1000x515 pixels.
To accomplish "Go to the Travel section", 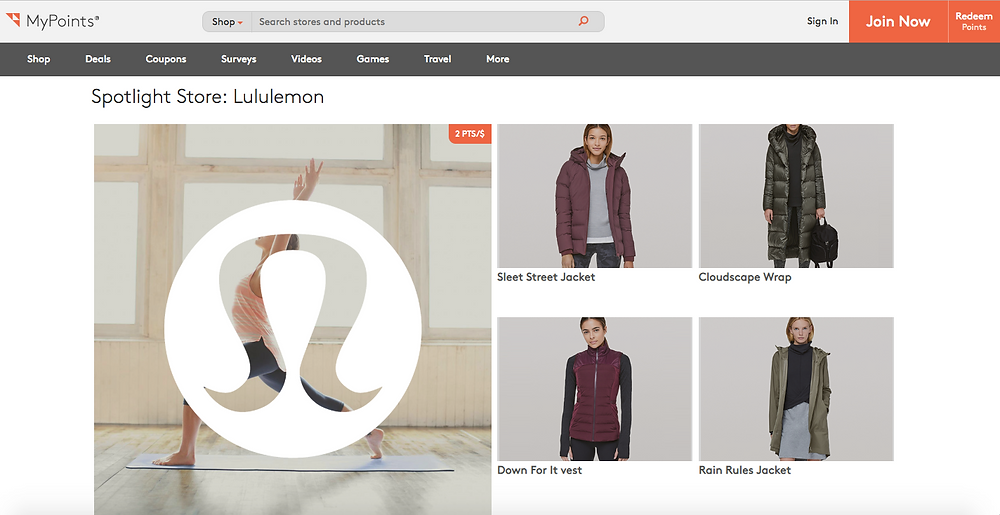I will [438, 59].
